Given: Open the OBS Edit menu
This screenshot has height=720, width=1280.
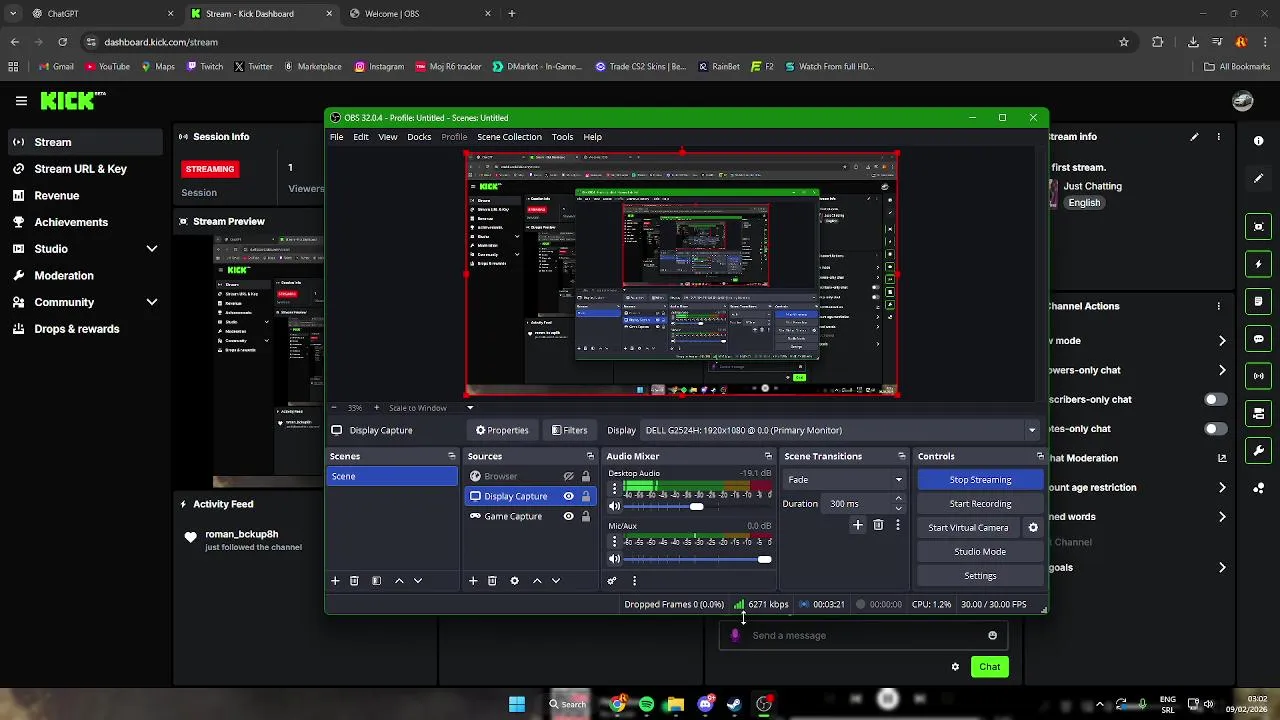Looking at the screenshot, I should 361,137.
